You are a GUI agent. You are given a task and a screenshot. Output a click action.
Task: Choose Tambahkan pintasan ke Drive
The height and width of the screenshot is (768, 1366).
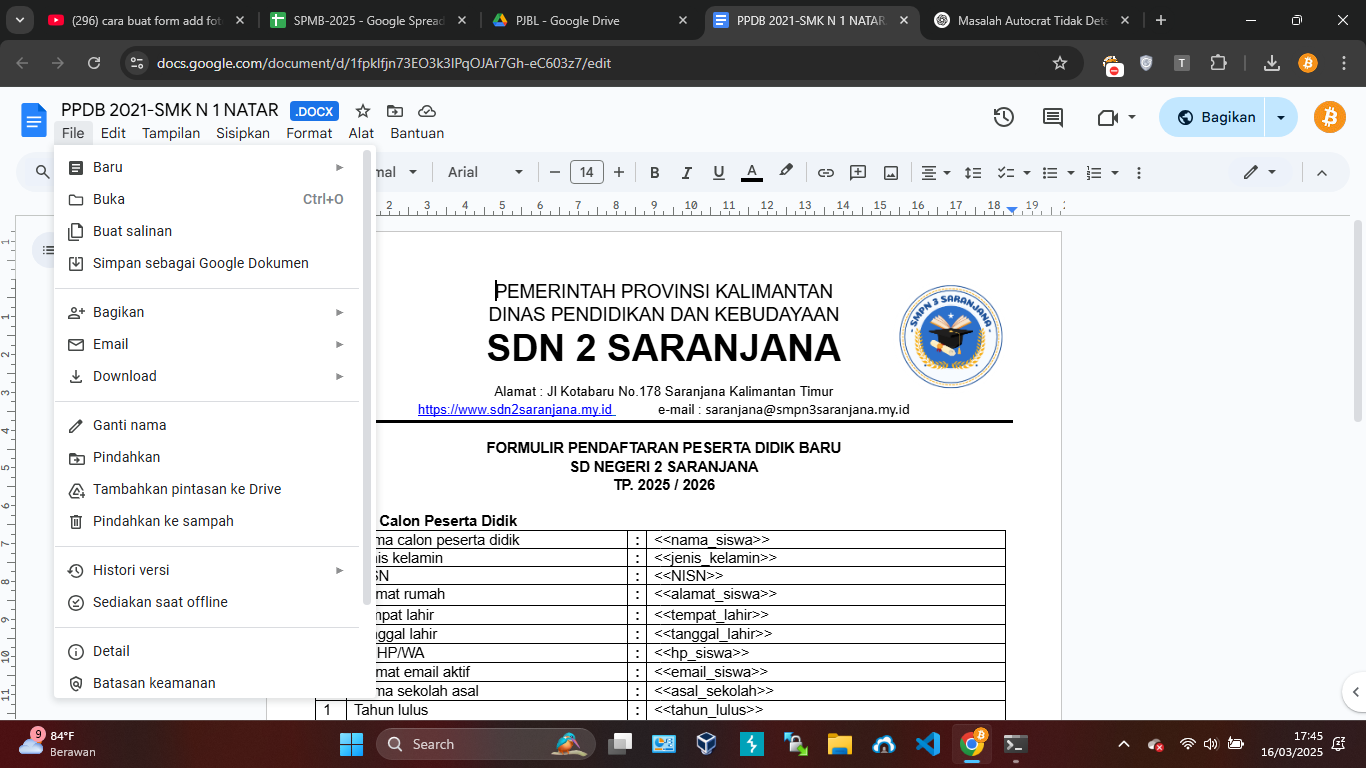[x=207, y=489]
